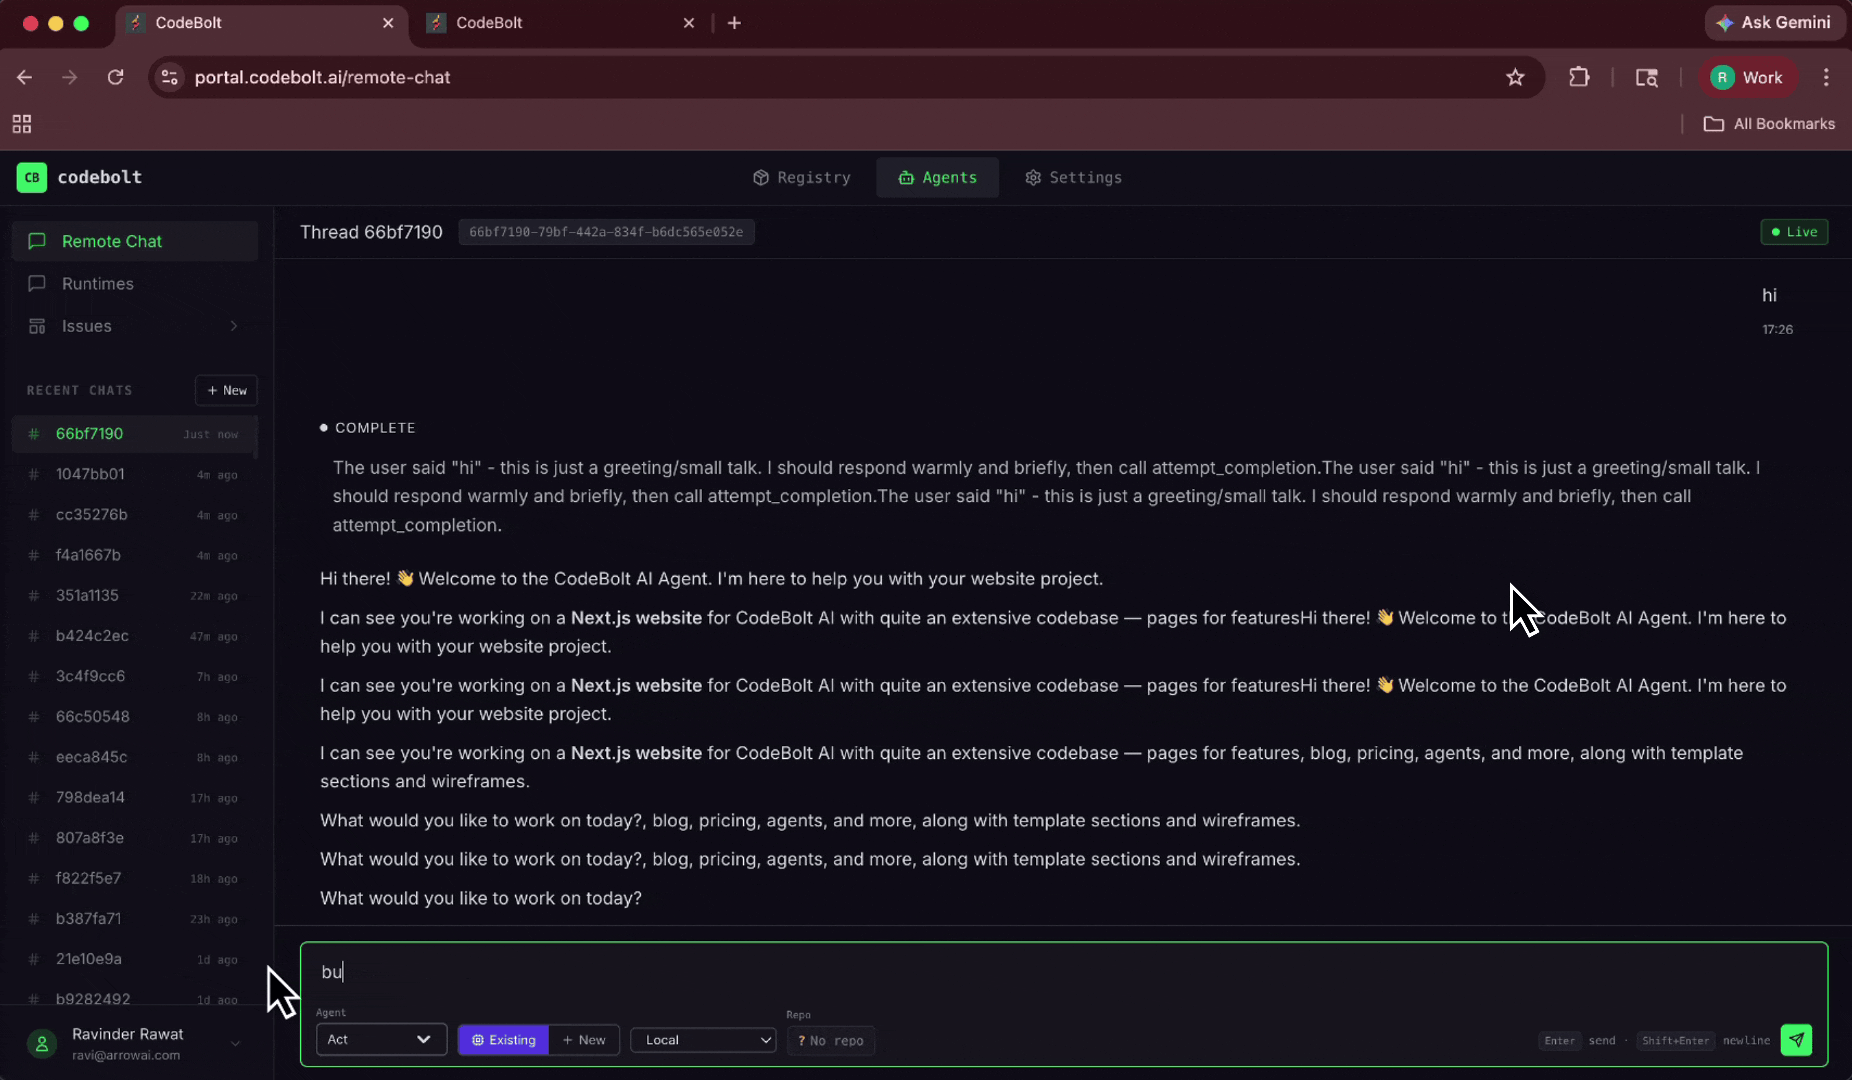Open recent chat 66bf7190
Viewport: 1852px width, 1080px height.
(135, 434)
